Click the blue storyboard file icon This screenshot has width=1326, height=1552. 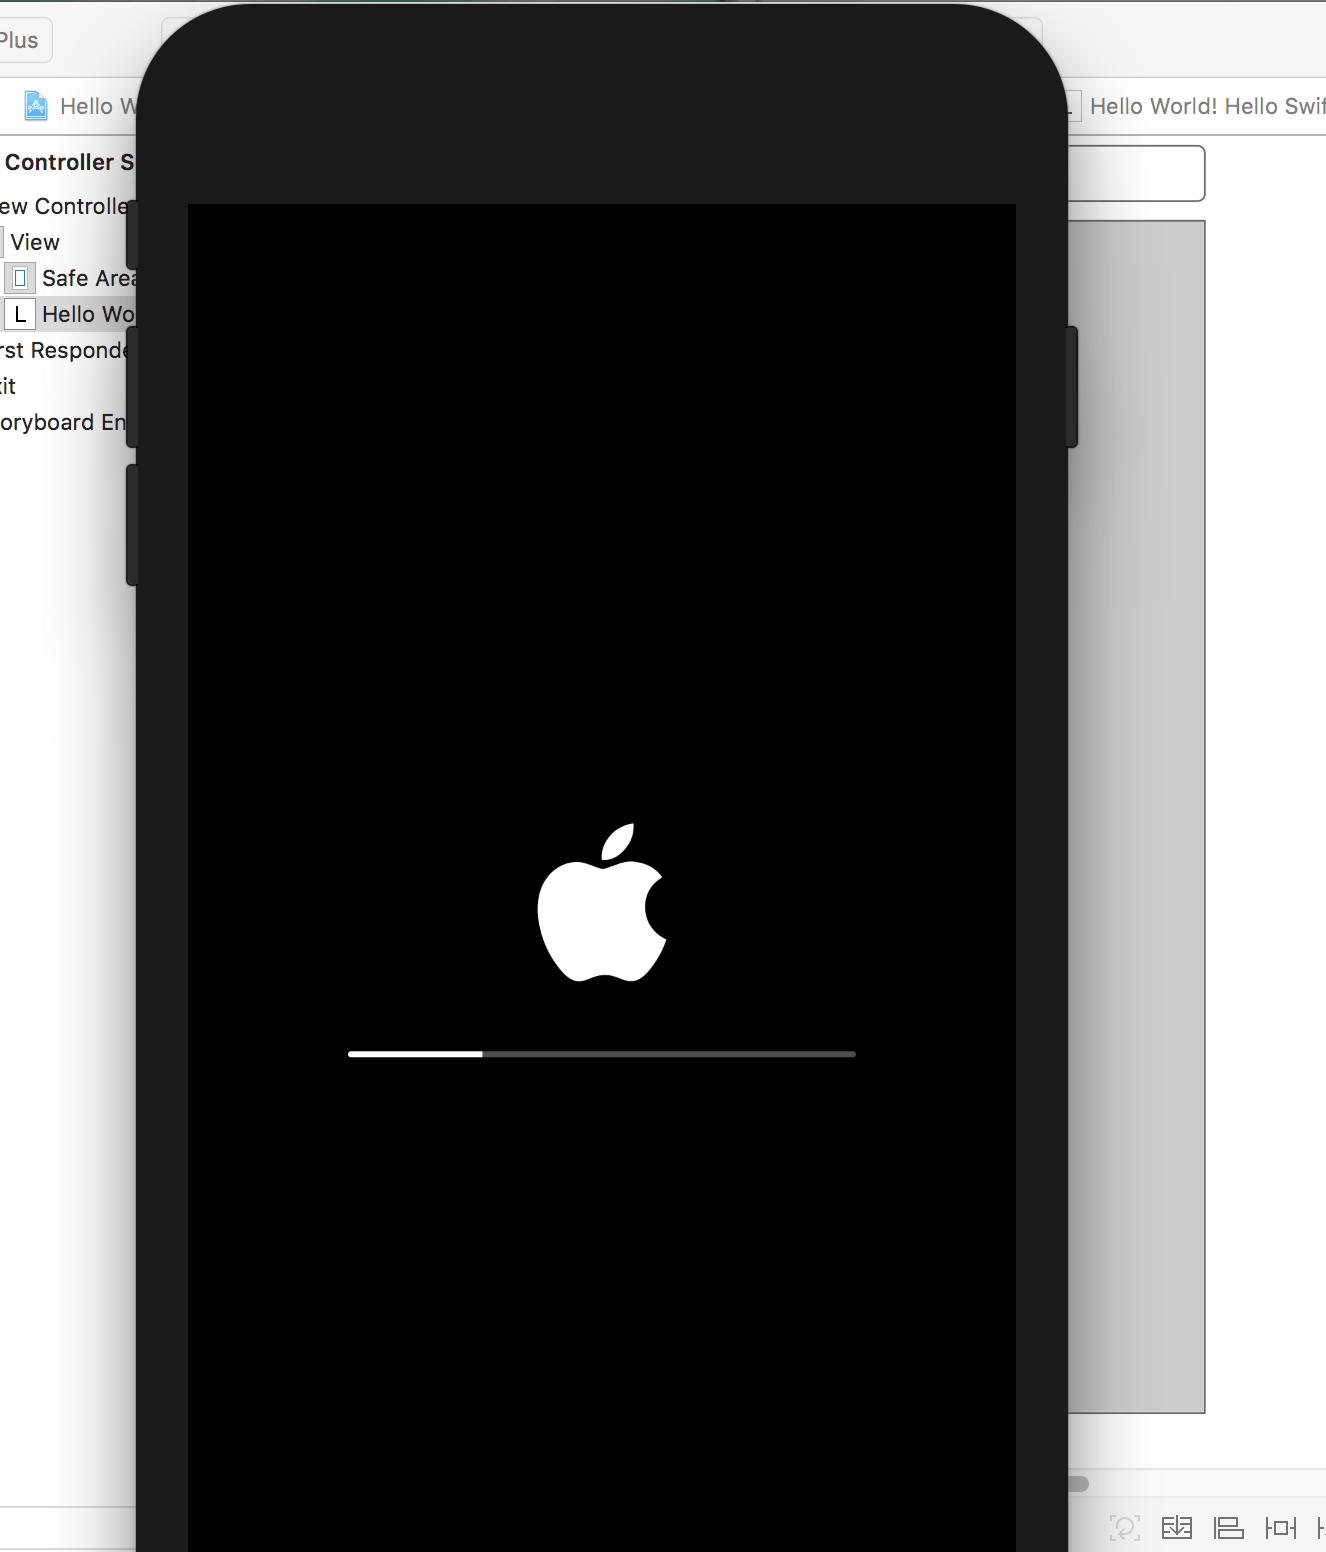pyautogui.click(x=35, y=105)
